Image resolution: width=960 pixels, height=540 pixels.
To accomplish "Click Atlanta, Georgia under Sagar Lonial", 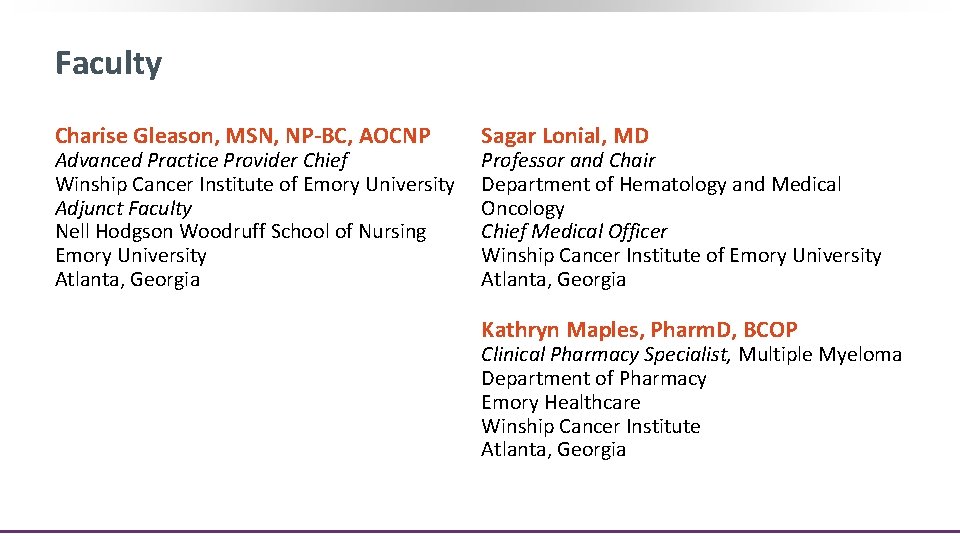I will point(553,280).
